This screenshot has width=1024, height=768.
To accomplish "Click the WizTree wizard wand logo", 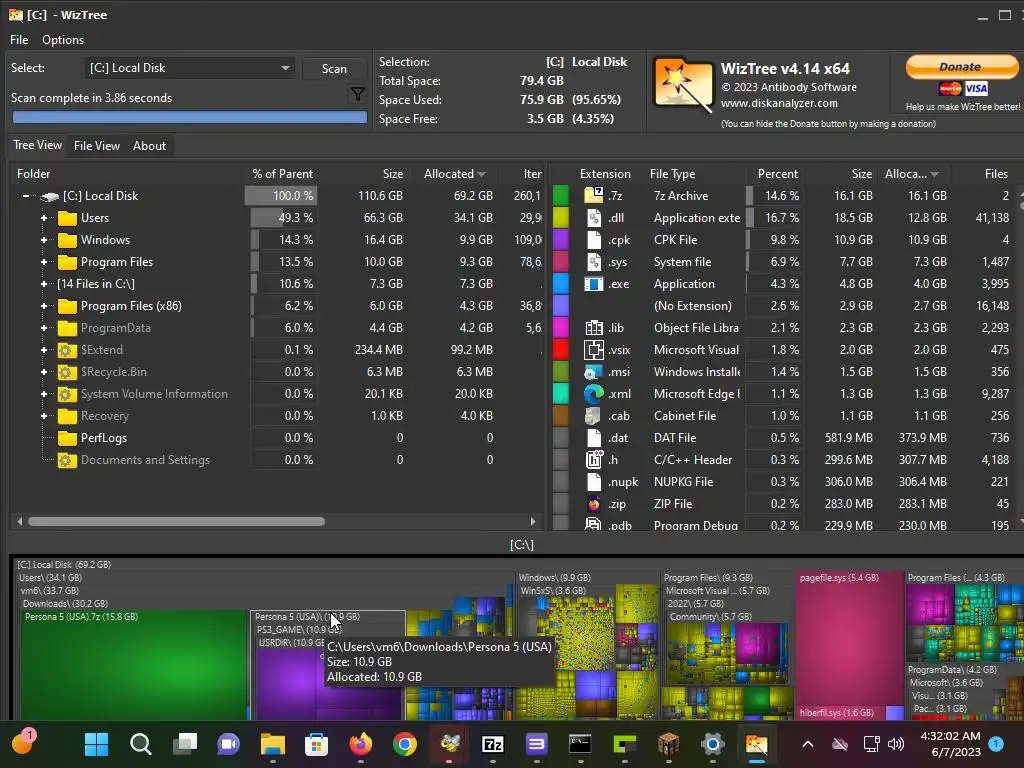I will click(x=683, y=86).
